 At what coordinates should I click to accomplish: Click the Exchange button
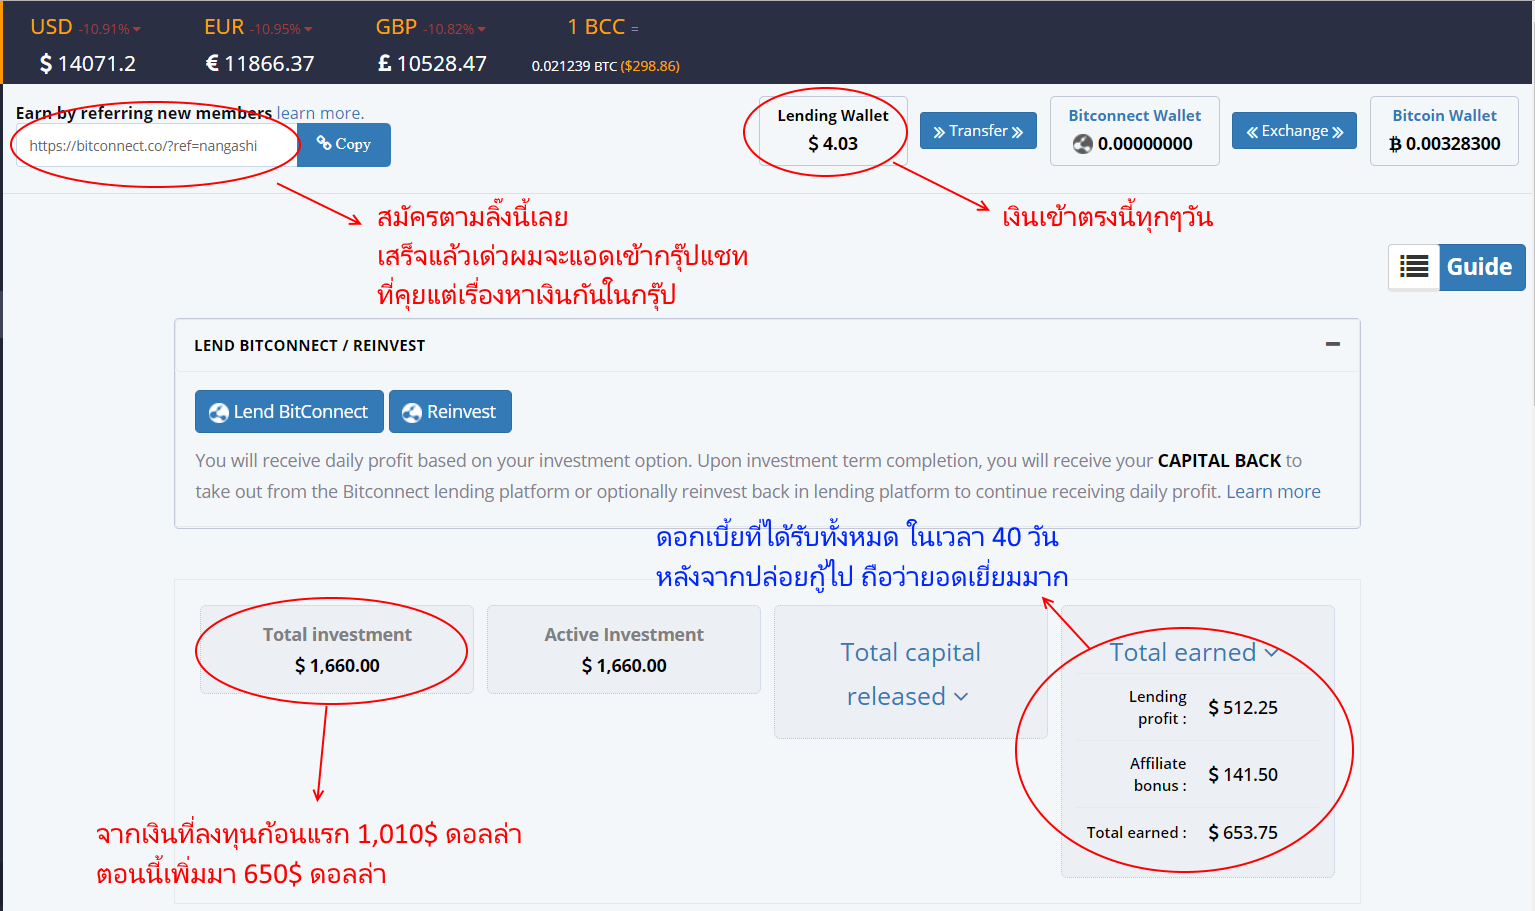[x=1294, y=131]
